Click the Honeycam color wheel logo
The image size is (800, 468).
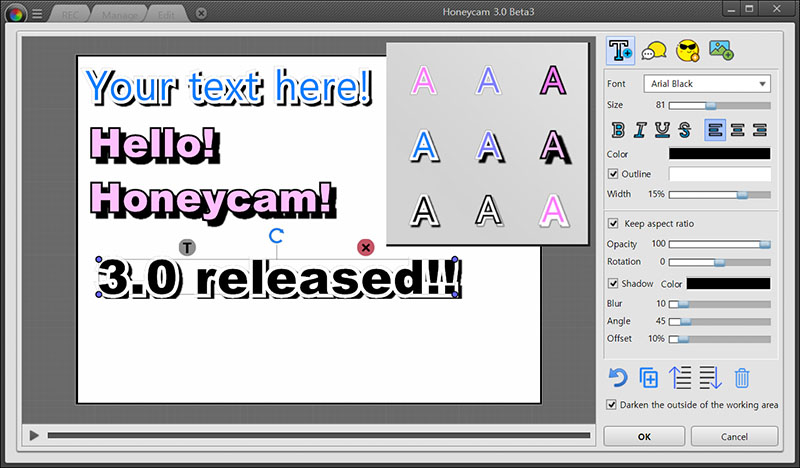(16, 14)
